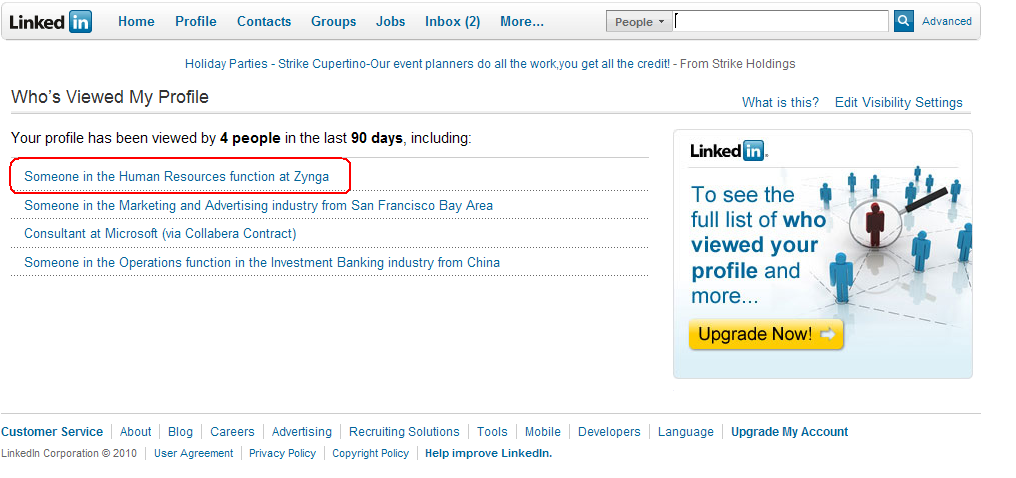Open Jobs in the navigation bar
This screenshot has width=1016, height=478.
[x=390, y=21]
